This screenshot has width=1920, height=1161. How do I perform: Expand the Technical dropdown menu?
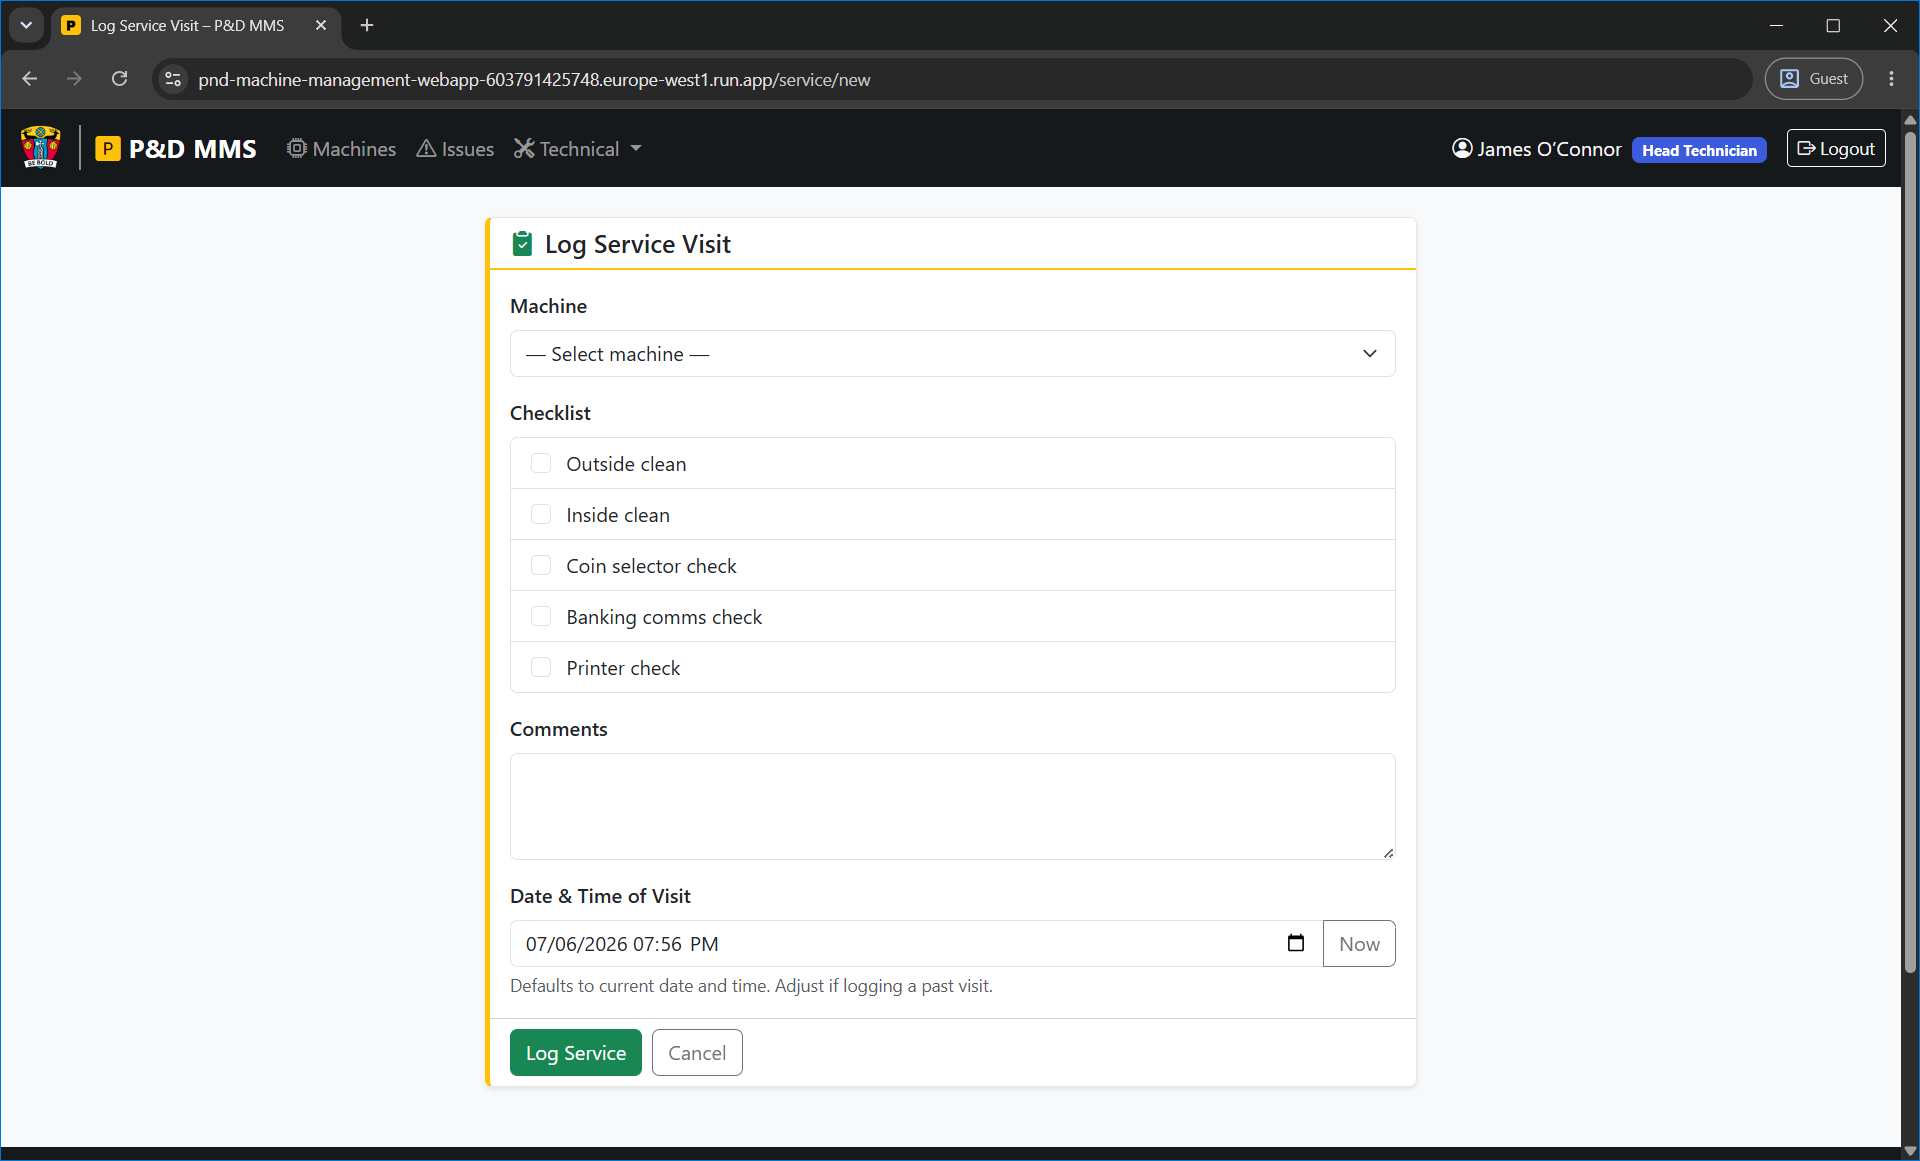click(578, 149)
